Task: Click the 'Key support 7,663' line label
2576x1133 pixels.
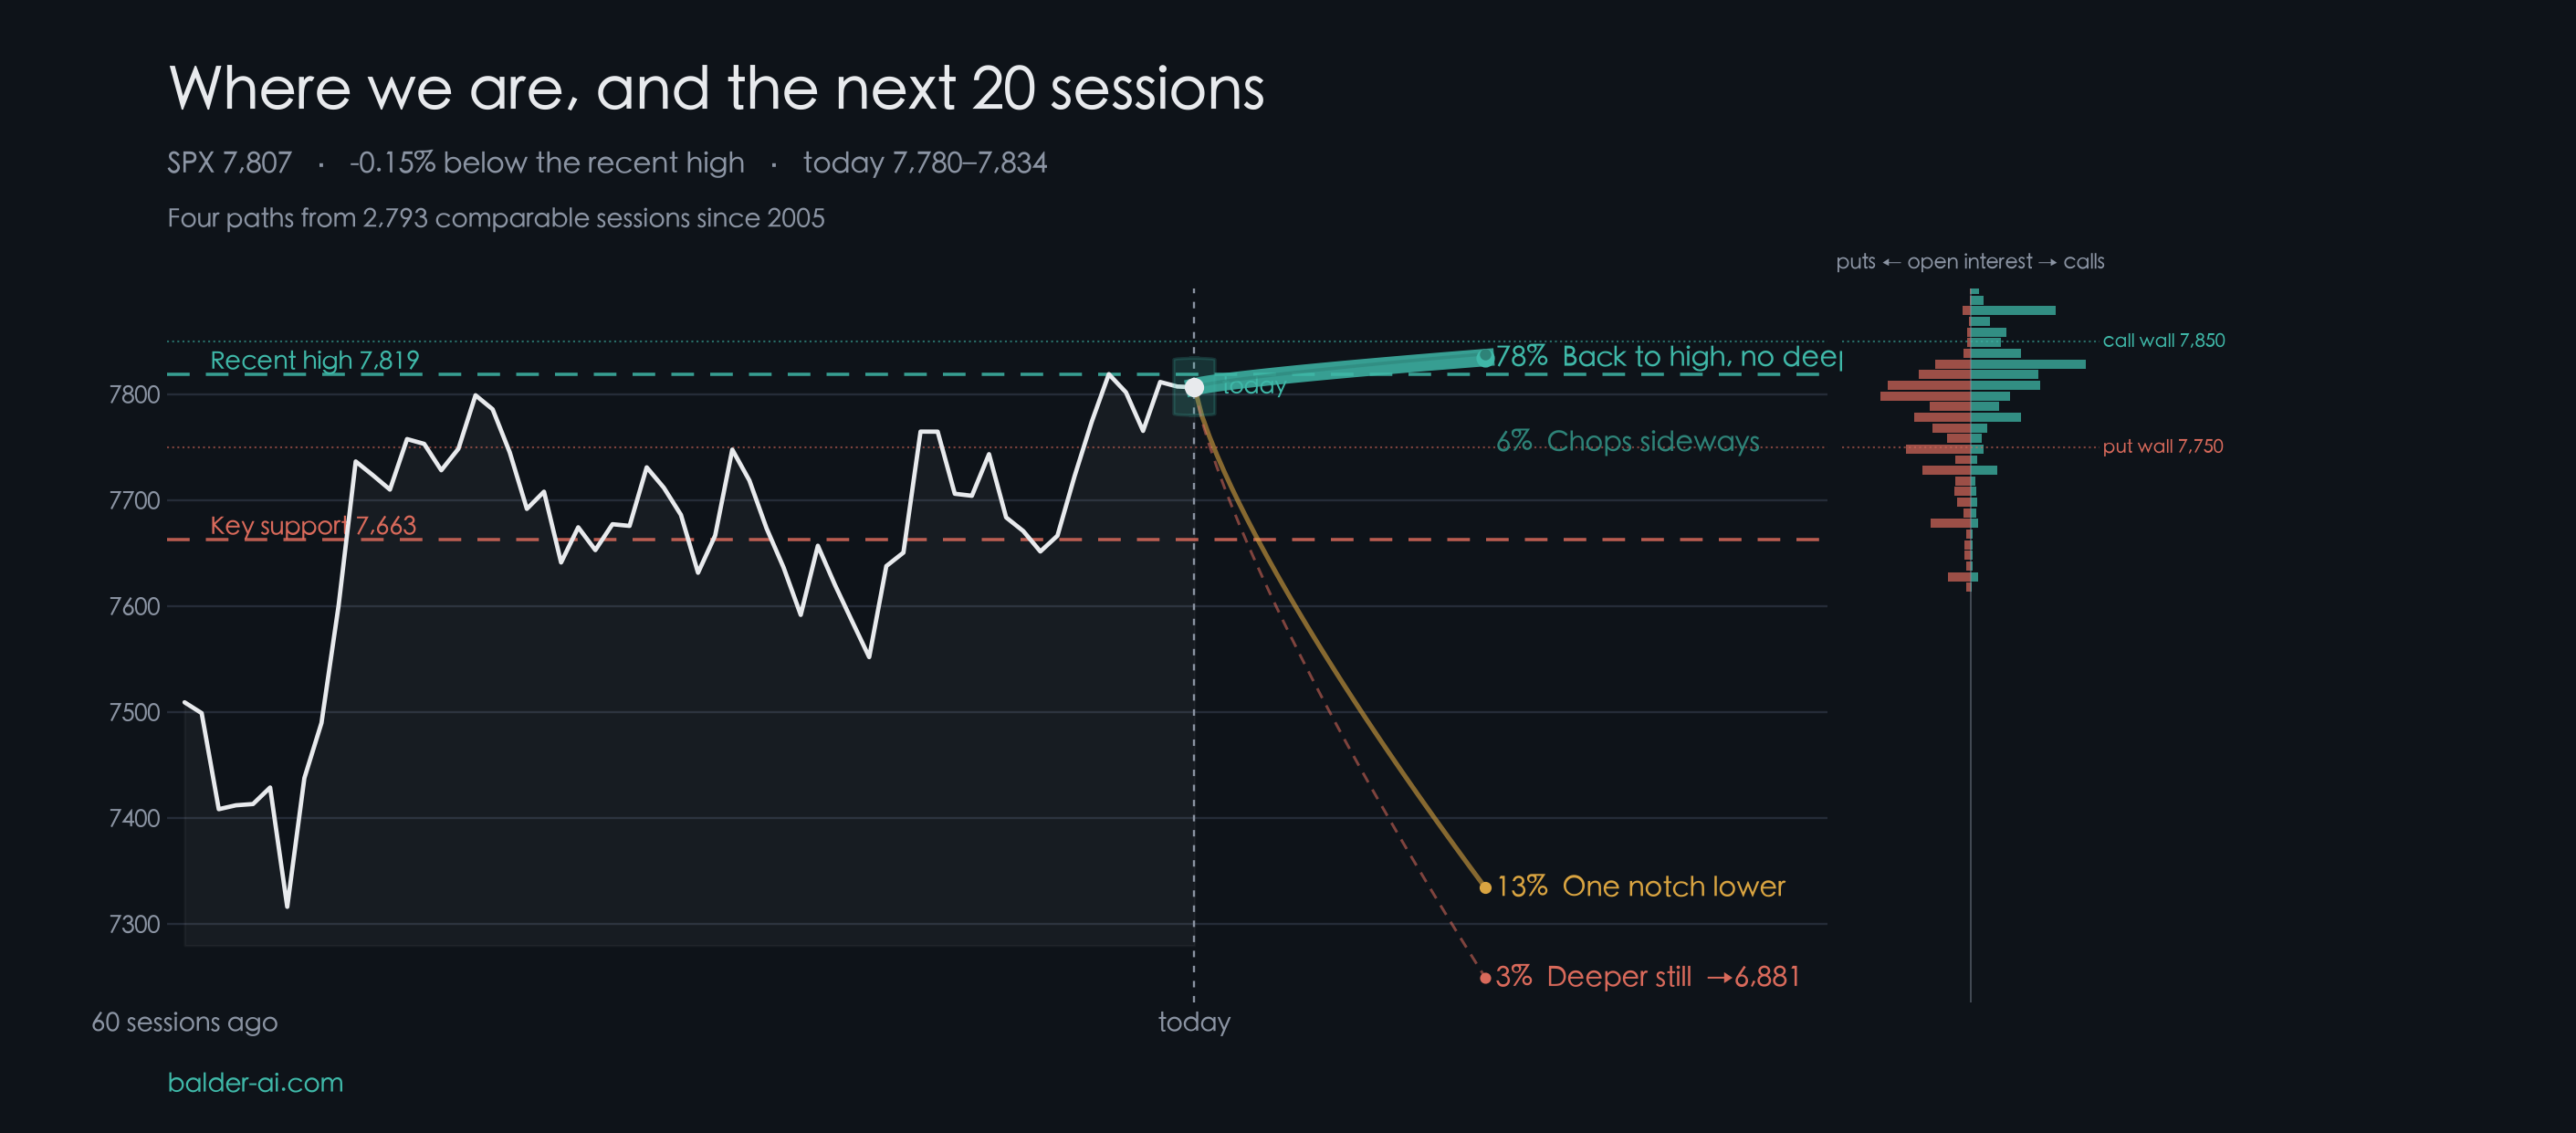Action: (x=313, y=525)
